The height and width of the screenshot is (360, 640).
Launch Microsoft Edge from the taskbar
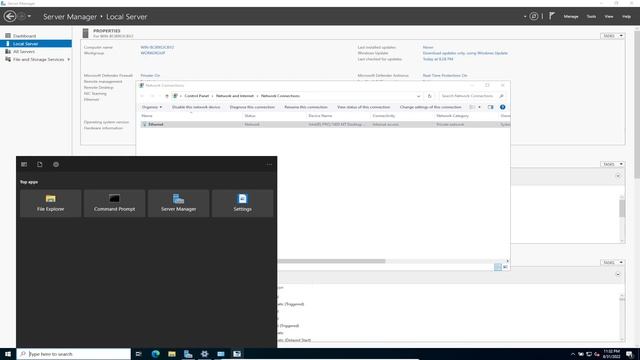tap(156, 354)
